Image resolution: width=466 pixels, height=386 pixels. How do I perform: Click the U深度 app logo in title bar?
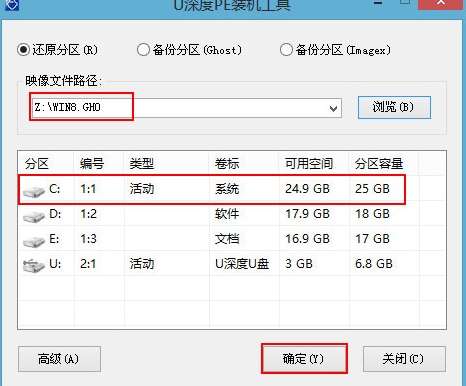coord(11,5)
